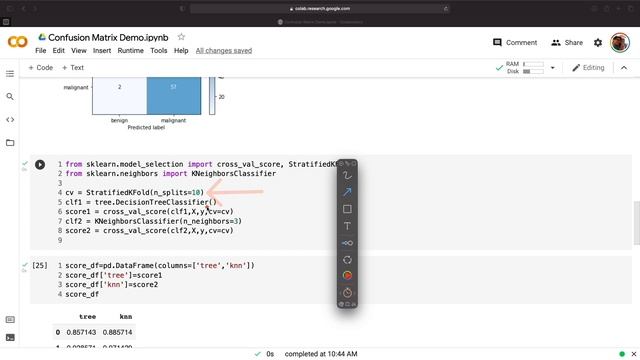640x360 pixels.
Task: Click the Share button
Action: (567, 42)
